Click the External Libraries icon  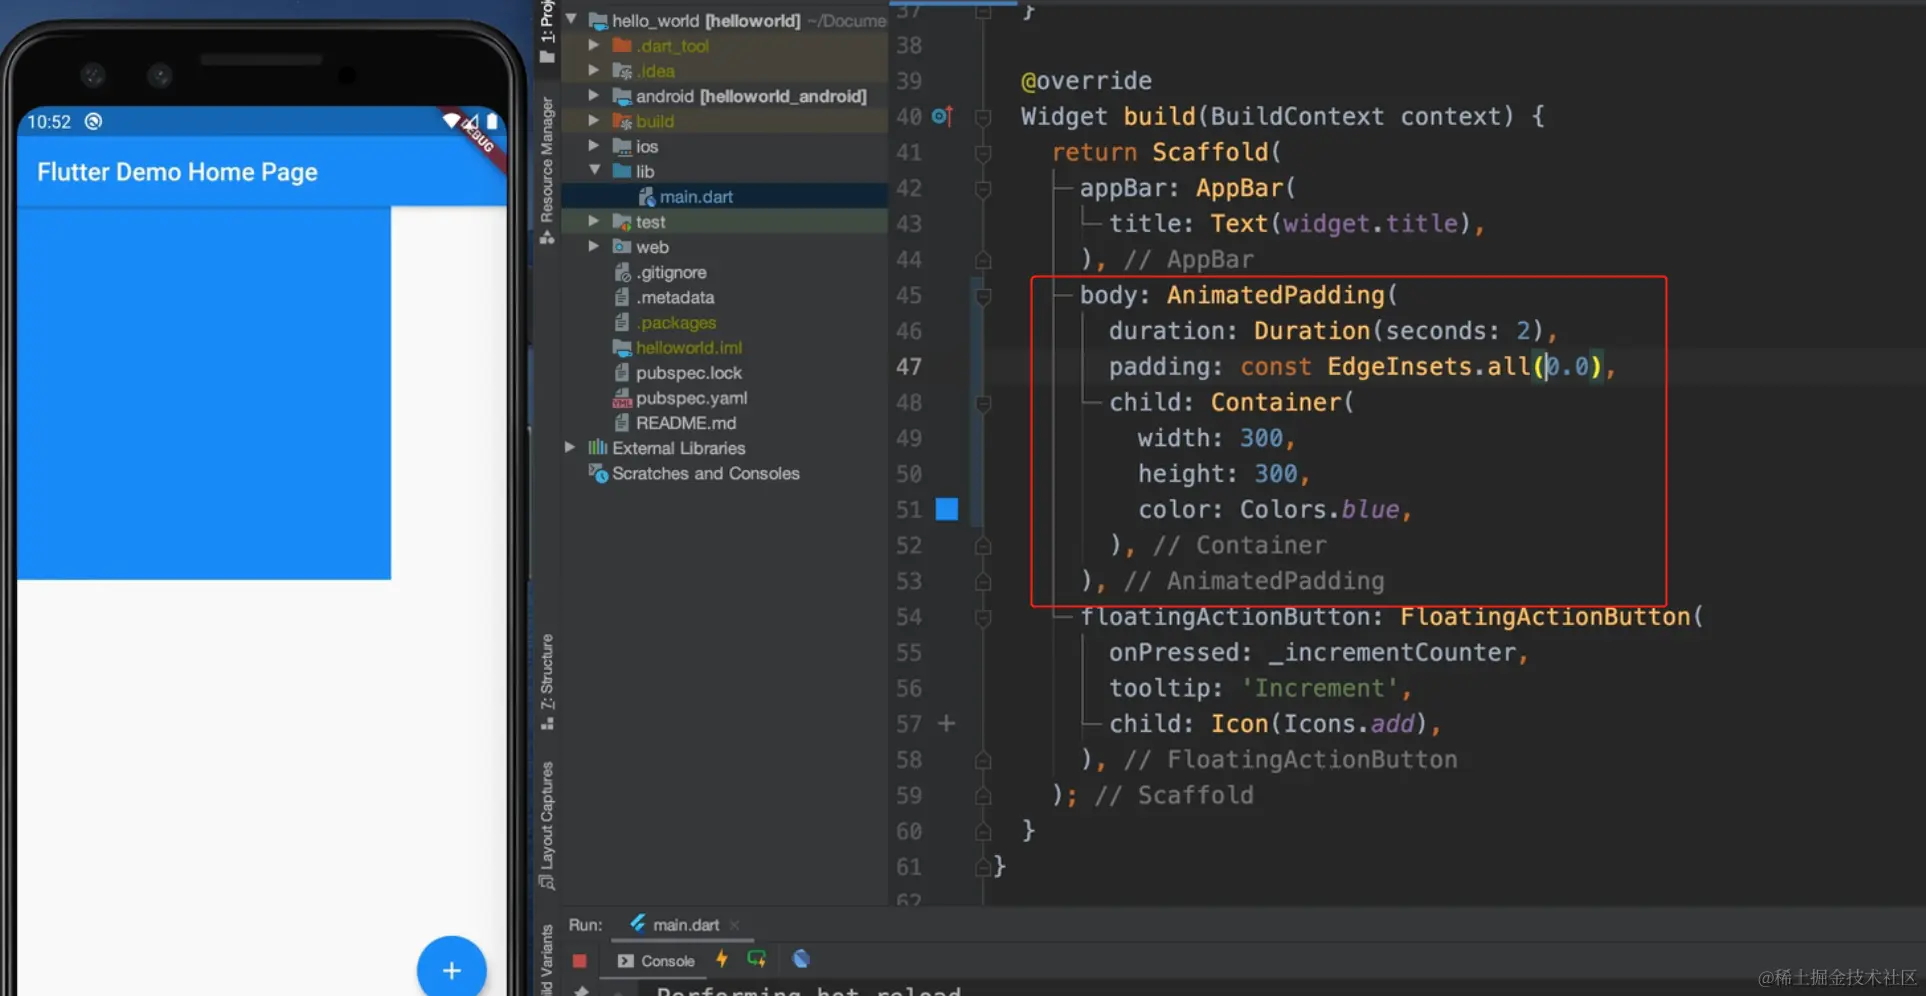598,447
